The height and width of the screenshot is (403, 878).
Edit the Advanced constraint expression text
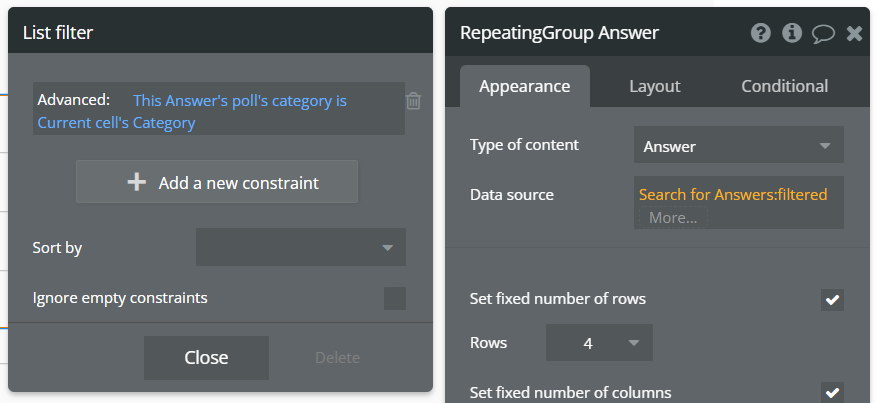pyautogui.click(x=240, y=101)
